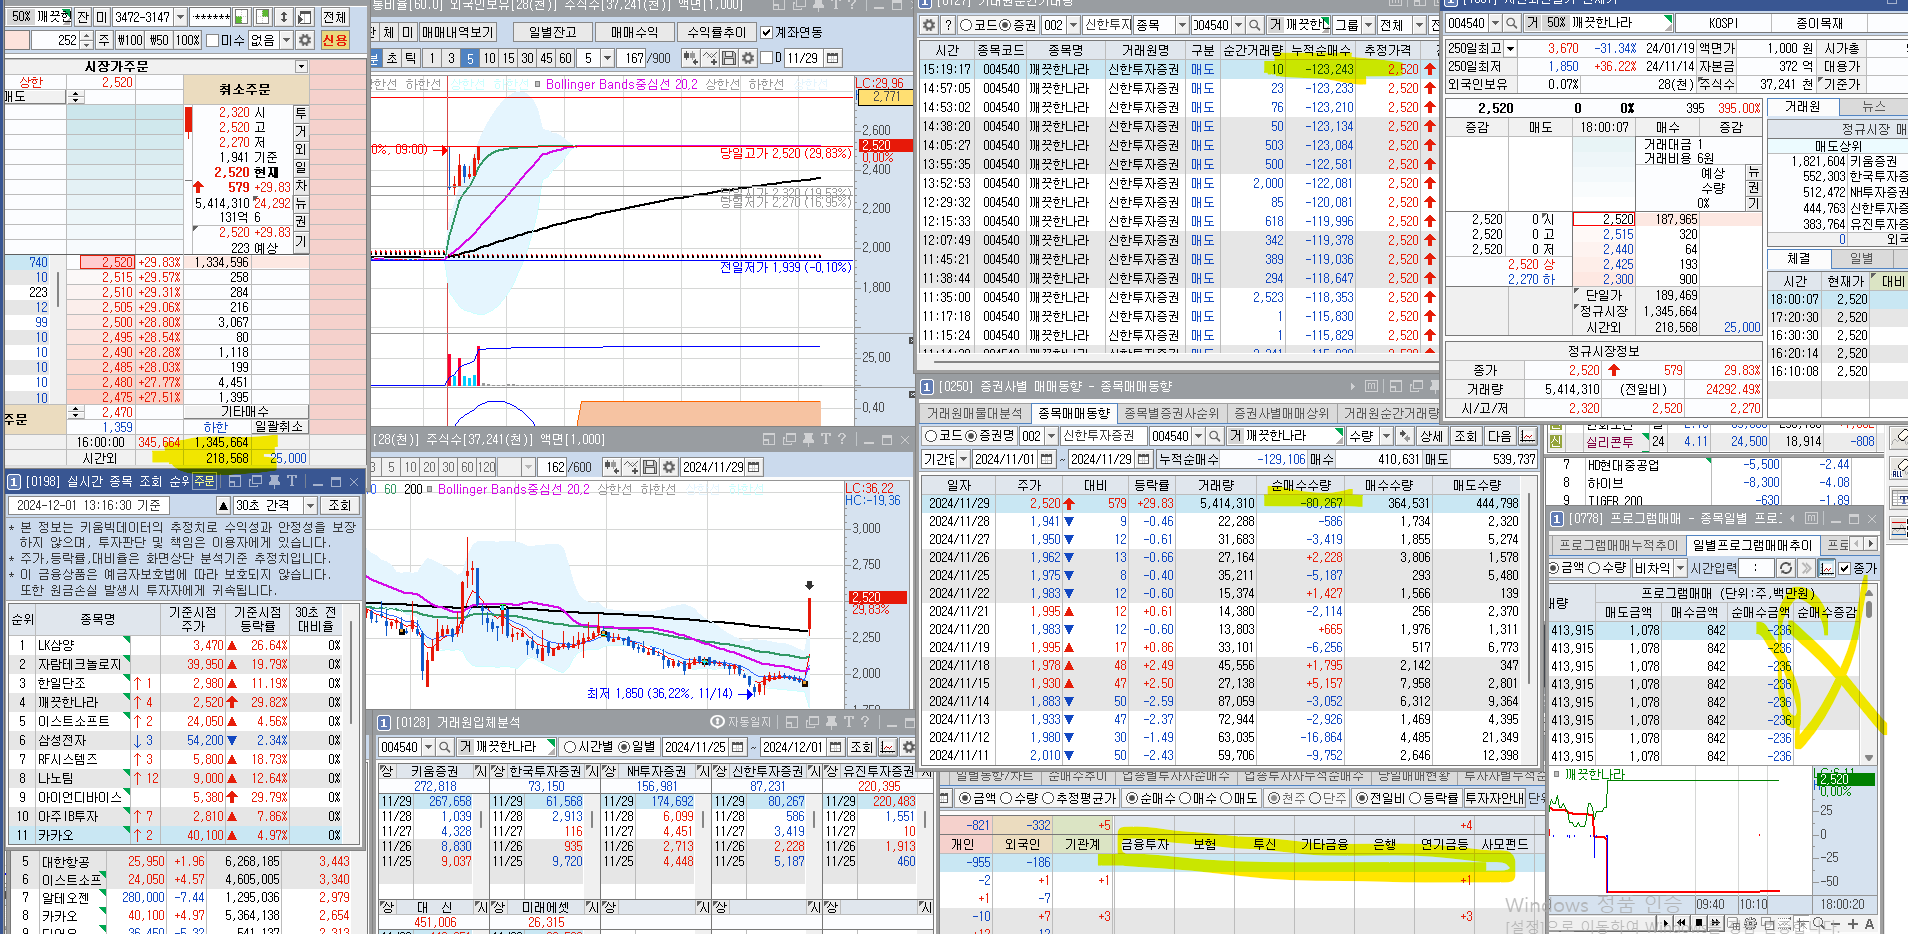Select 10-minute interval button in chart toolbar

tap(489, 59)
